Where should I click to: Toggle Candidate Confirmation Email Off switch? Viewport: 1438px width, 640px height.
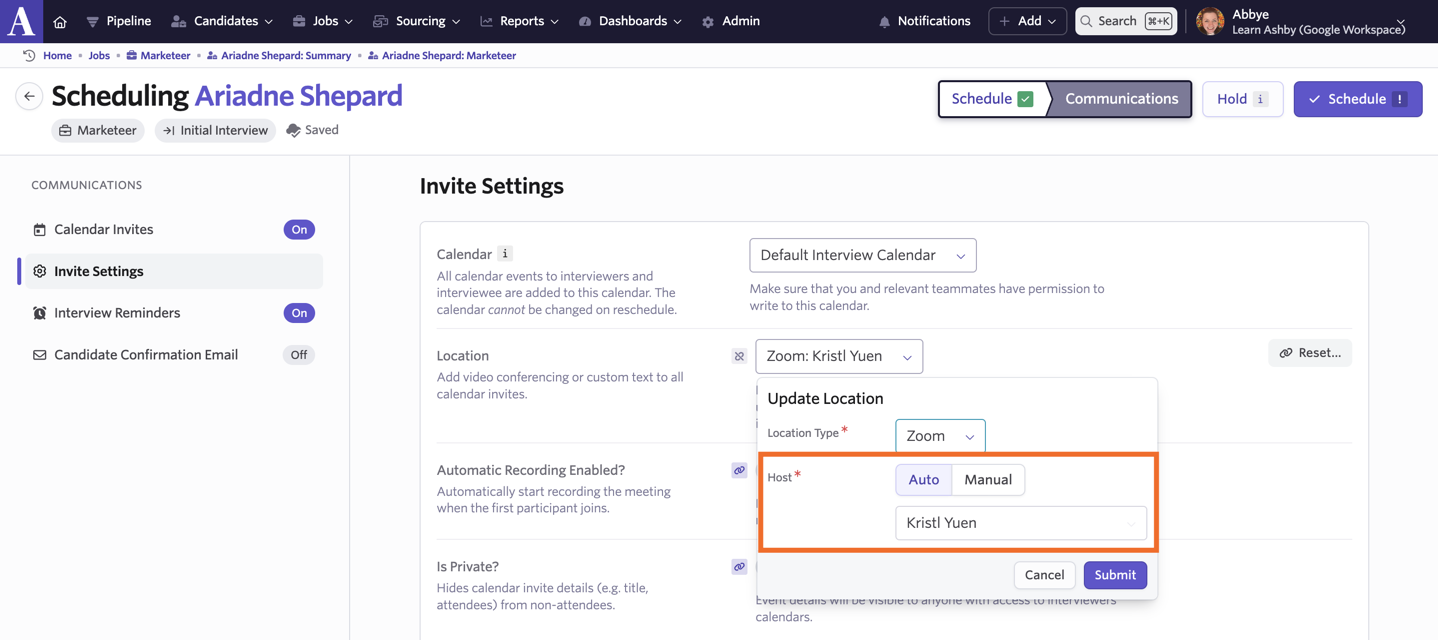[x=299, y=355]
